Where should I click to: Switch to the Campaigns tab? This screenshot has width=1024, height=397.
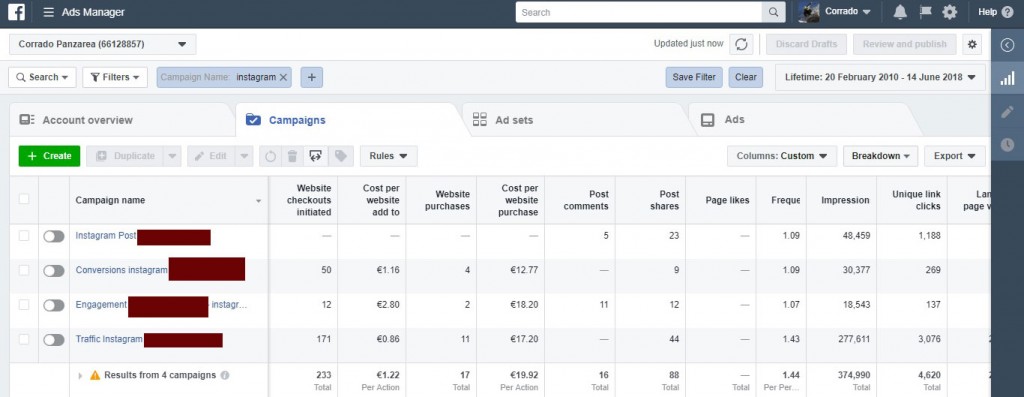(x=285, y=120)
